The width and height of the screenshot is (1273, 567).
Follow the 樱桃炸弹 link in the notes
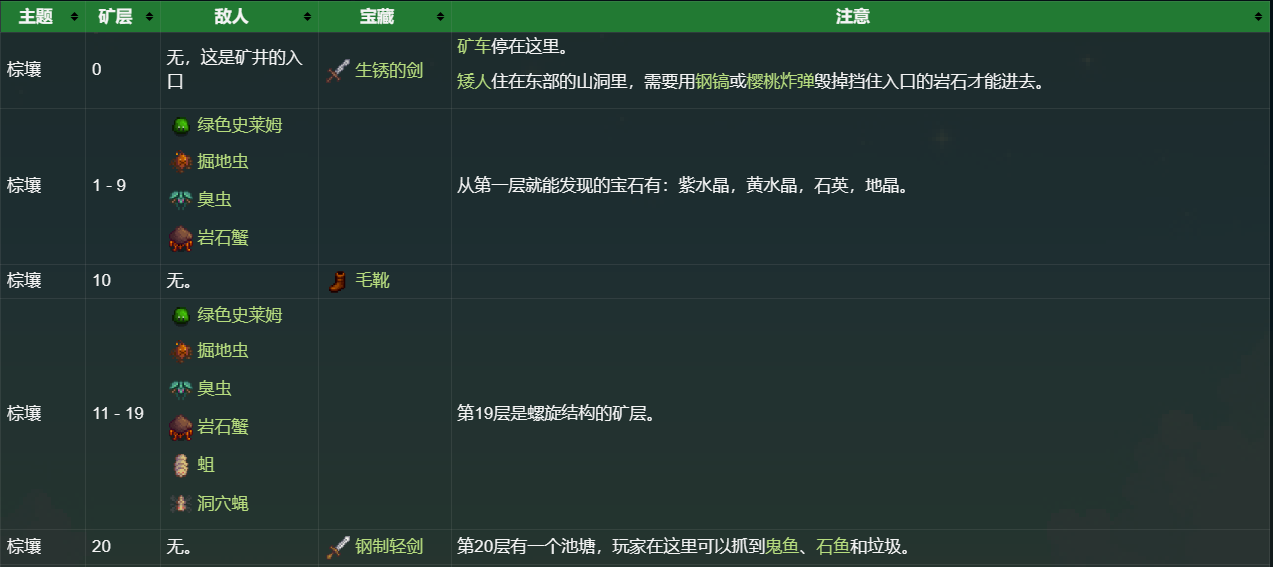(x=780, y=82)
